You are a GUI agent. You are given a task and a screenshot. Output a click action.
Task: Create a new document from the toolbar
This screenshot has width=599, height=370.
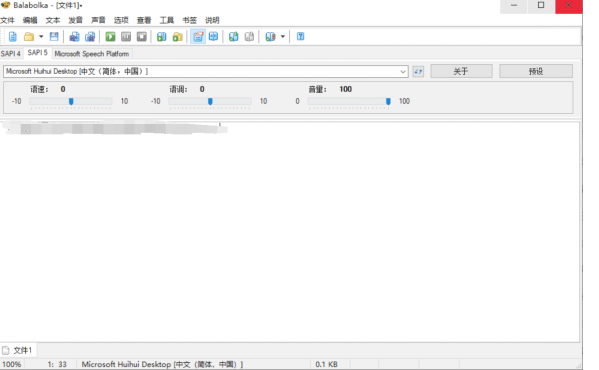click(x=13, y=37)
